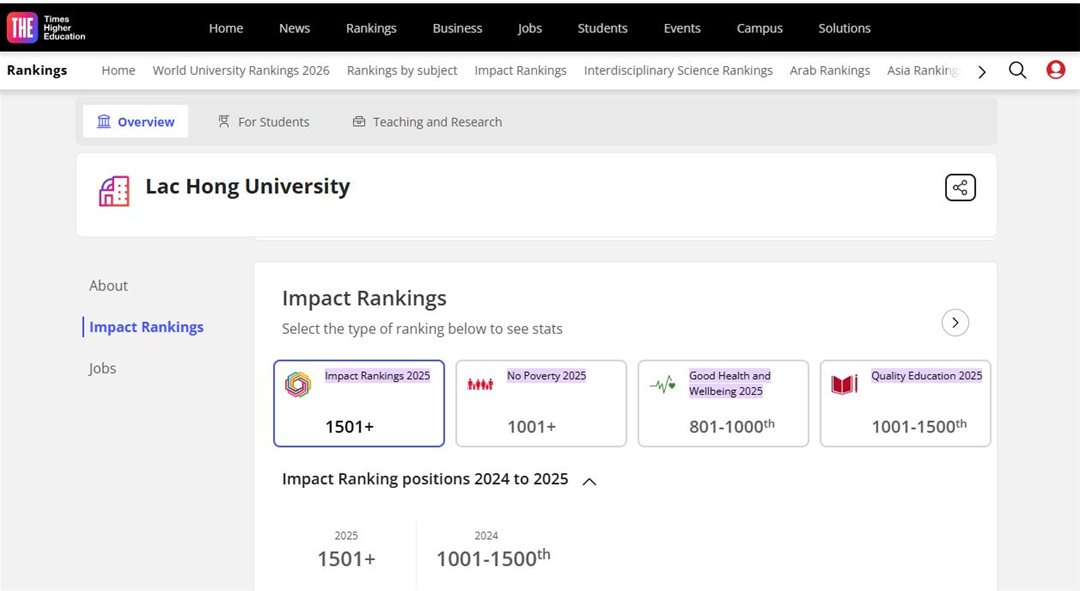Image resolution: width=1080 pixels, height=591 pixels.
Task: Click the Teaching and Research briefcase icon
Action: 359,121
